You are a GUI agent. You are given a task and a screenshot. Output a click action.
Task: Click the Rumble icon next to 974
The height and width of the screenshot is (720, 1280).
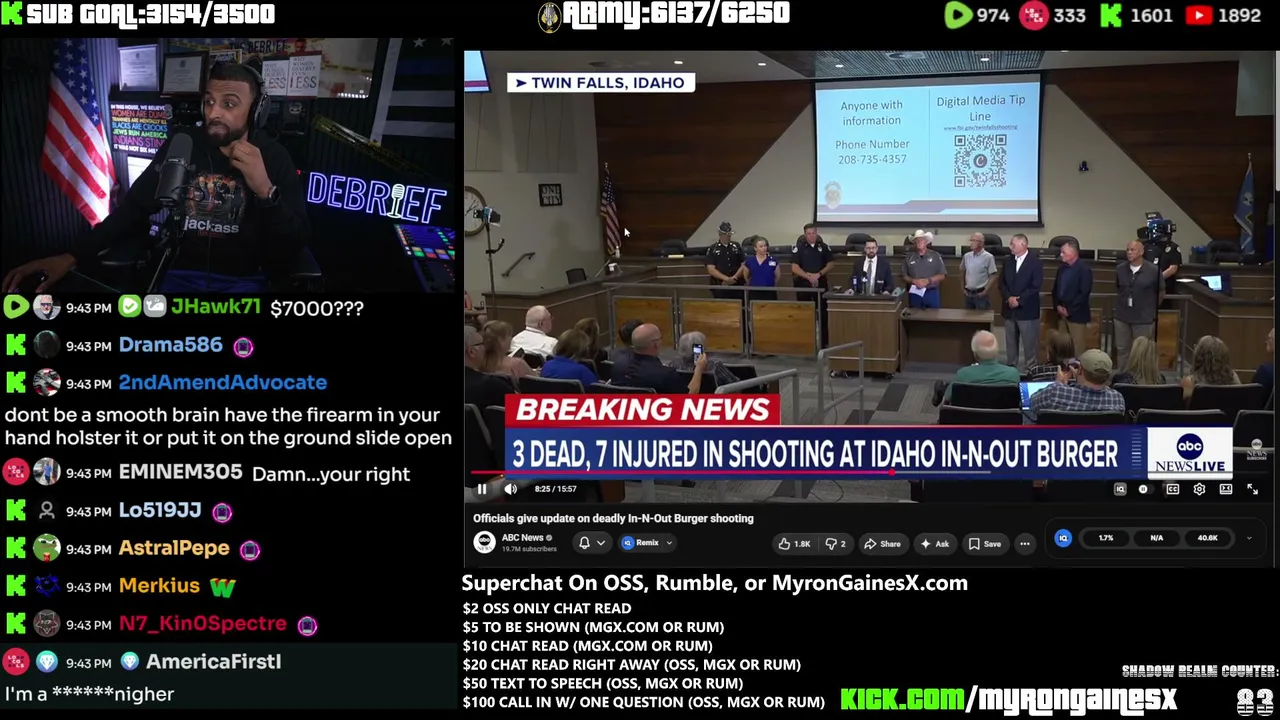[x=958, y=15]
